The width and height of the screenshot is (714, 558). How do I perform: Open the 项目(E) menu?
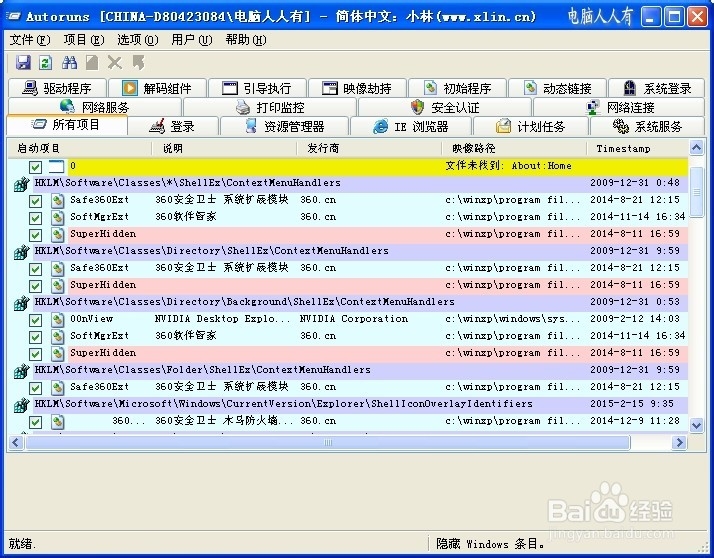84,40
